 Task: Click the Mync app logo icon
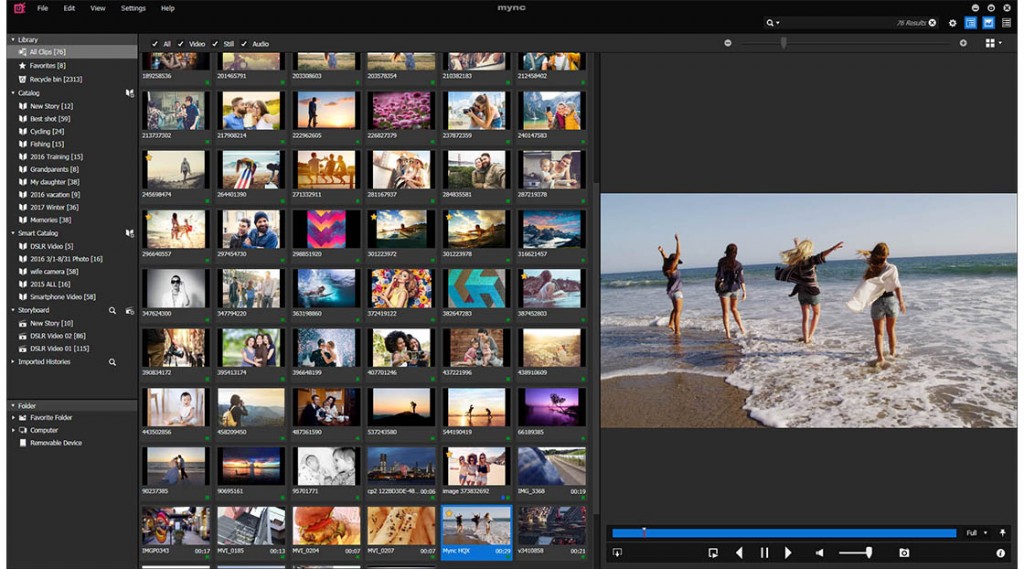tap(19, 8)
